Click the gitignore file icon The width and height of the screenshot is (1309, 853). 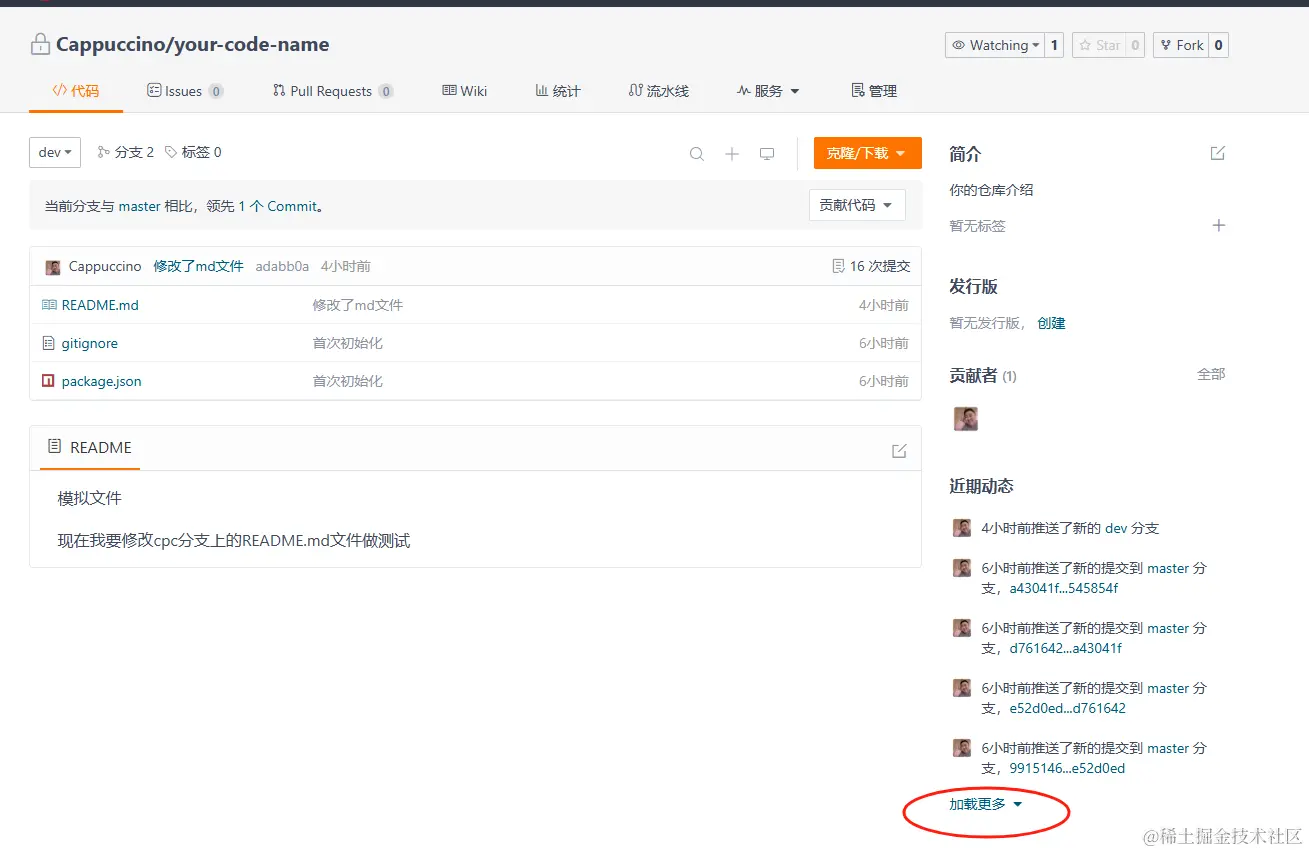(49, 343)
